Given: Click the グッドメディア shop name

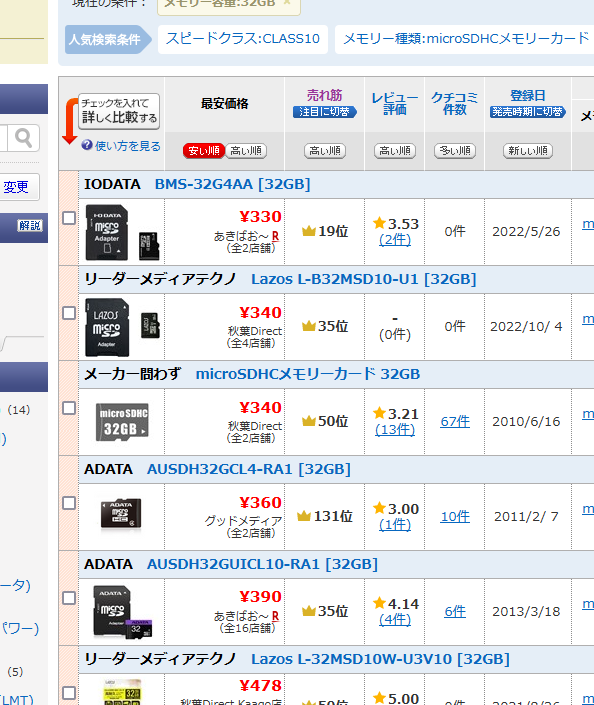Looking at the screenshot, I should [x=243, y=521].
